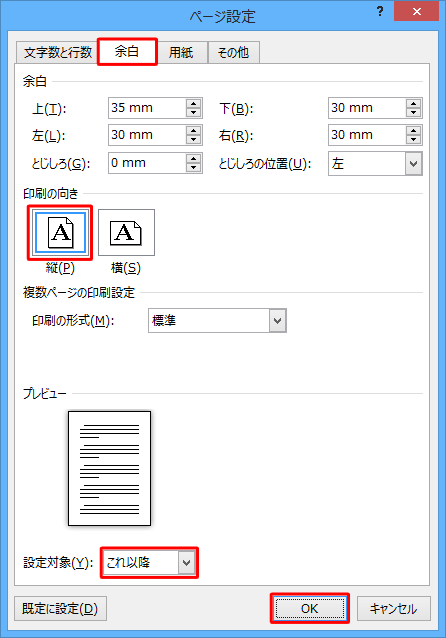Decrease the 左(L) left margin value
The height and width of the screenshot is (638, 446).
(x=194, y=140)
